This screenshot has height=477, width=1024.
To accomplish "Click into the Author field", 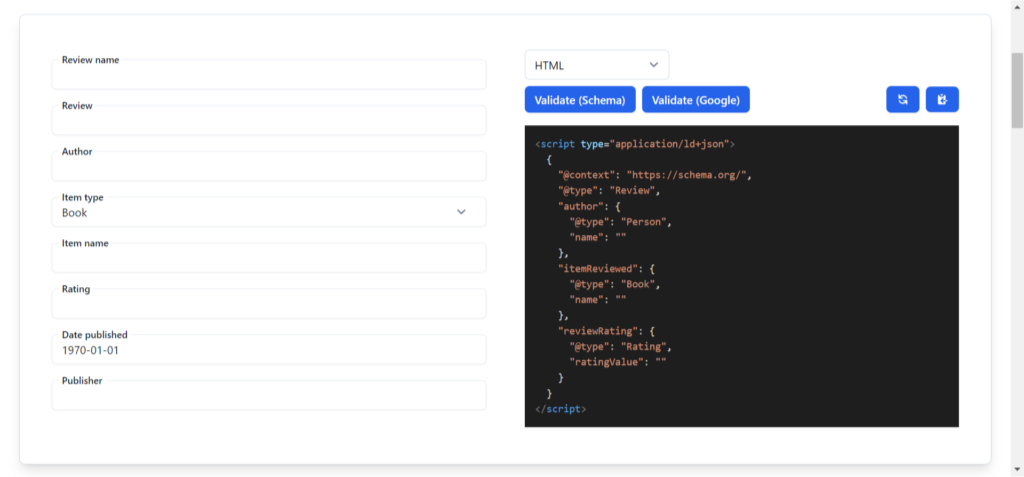I will coord(269,166).
